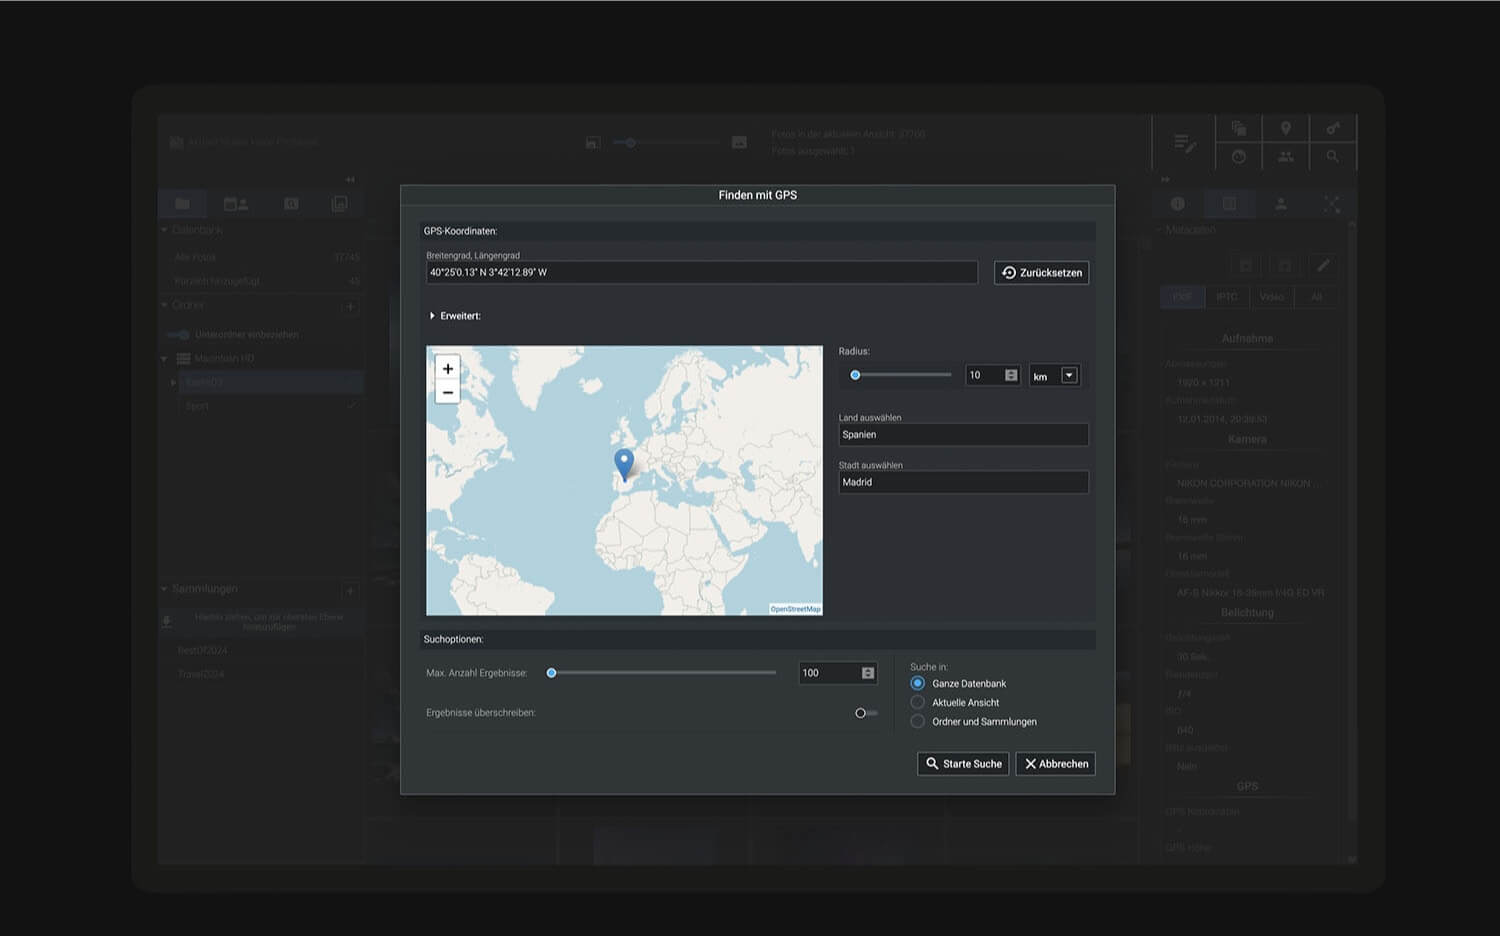Click the large thumbnail size icon
1500x936 pixels.
[739, 143]
